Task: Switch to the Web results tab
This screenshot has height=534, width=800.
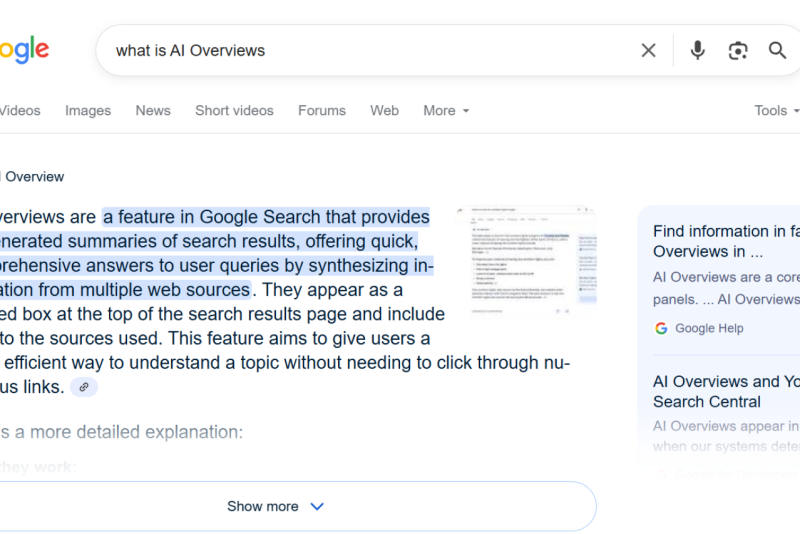Action: [384, 111]
